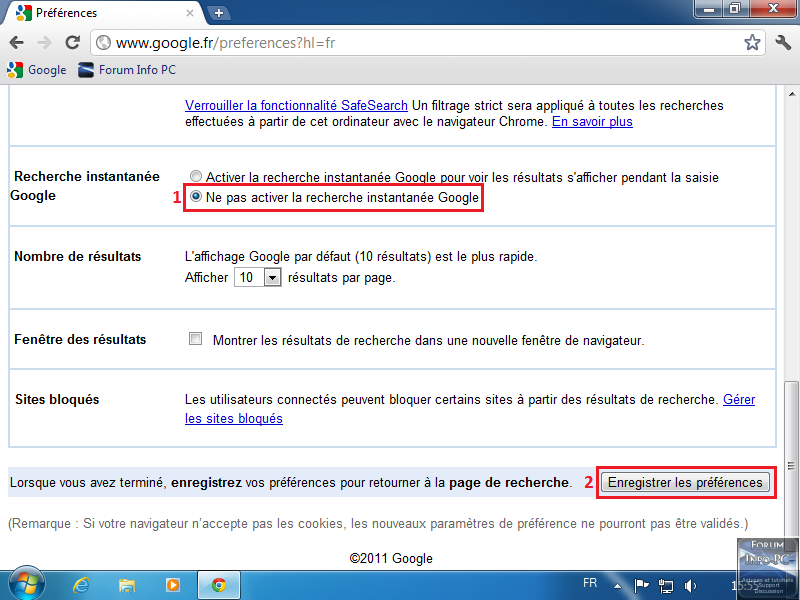Show hidden tray icons arrow
This screenshot has height=600, width=800.
[617, 586]
